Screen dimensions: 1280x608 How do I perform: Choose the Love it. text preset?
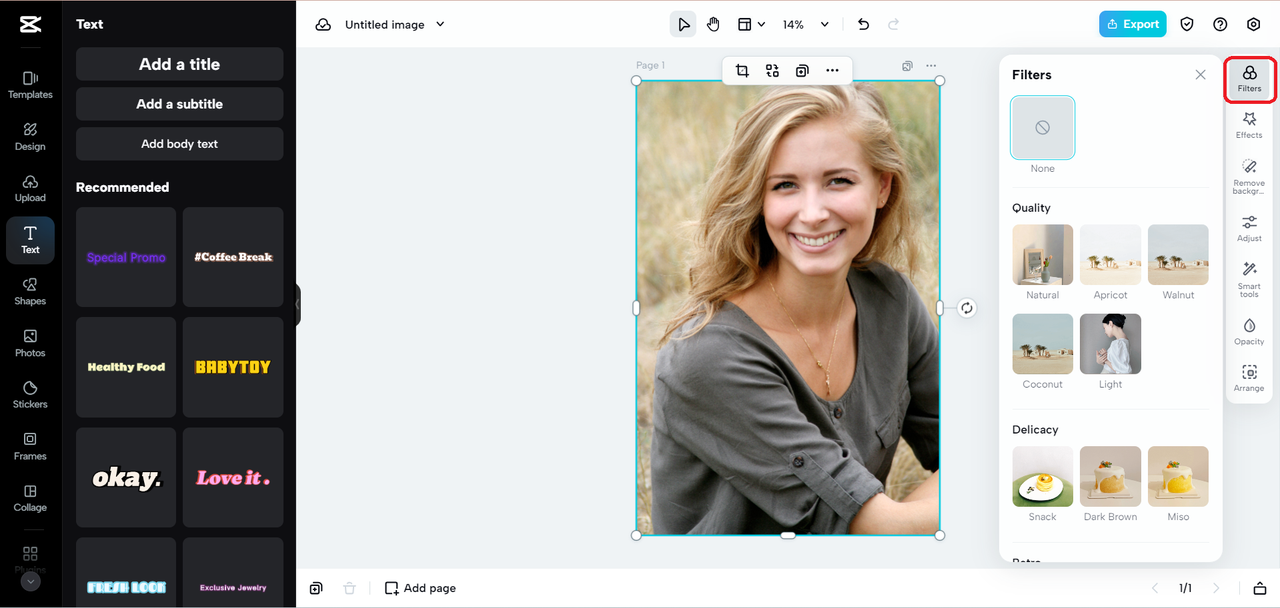coord(233,478)
